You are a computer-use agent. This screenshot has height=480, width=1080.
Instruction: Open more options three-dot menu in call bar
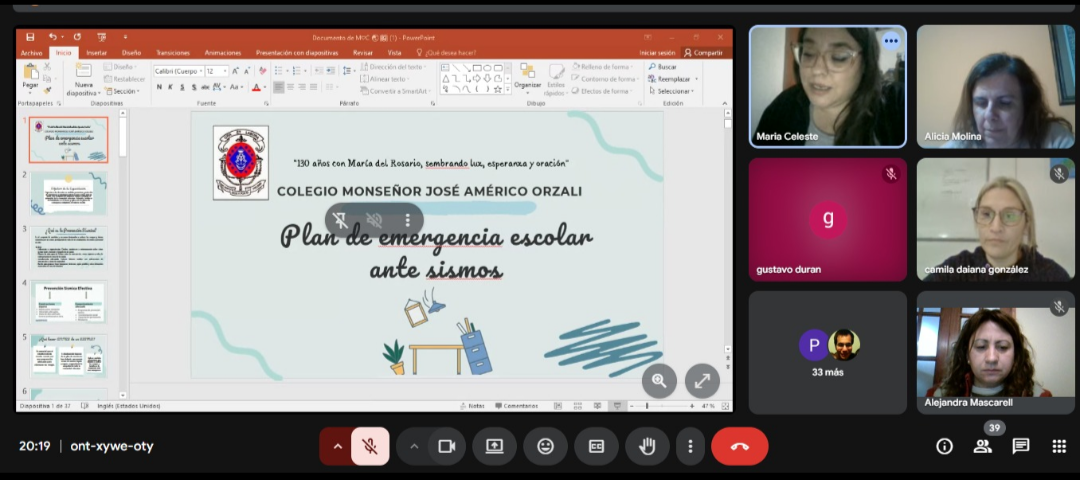[x=689, y=446]
